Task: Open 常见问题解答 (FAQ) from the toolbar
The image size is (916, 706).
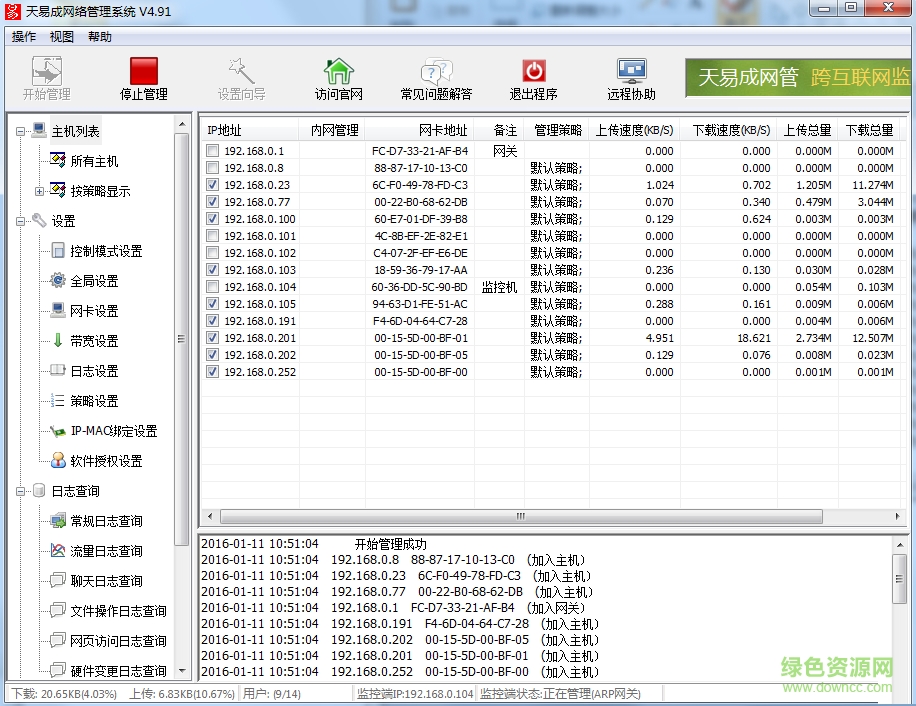Action: pyautogui.click(x=435, y=75)
